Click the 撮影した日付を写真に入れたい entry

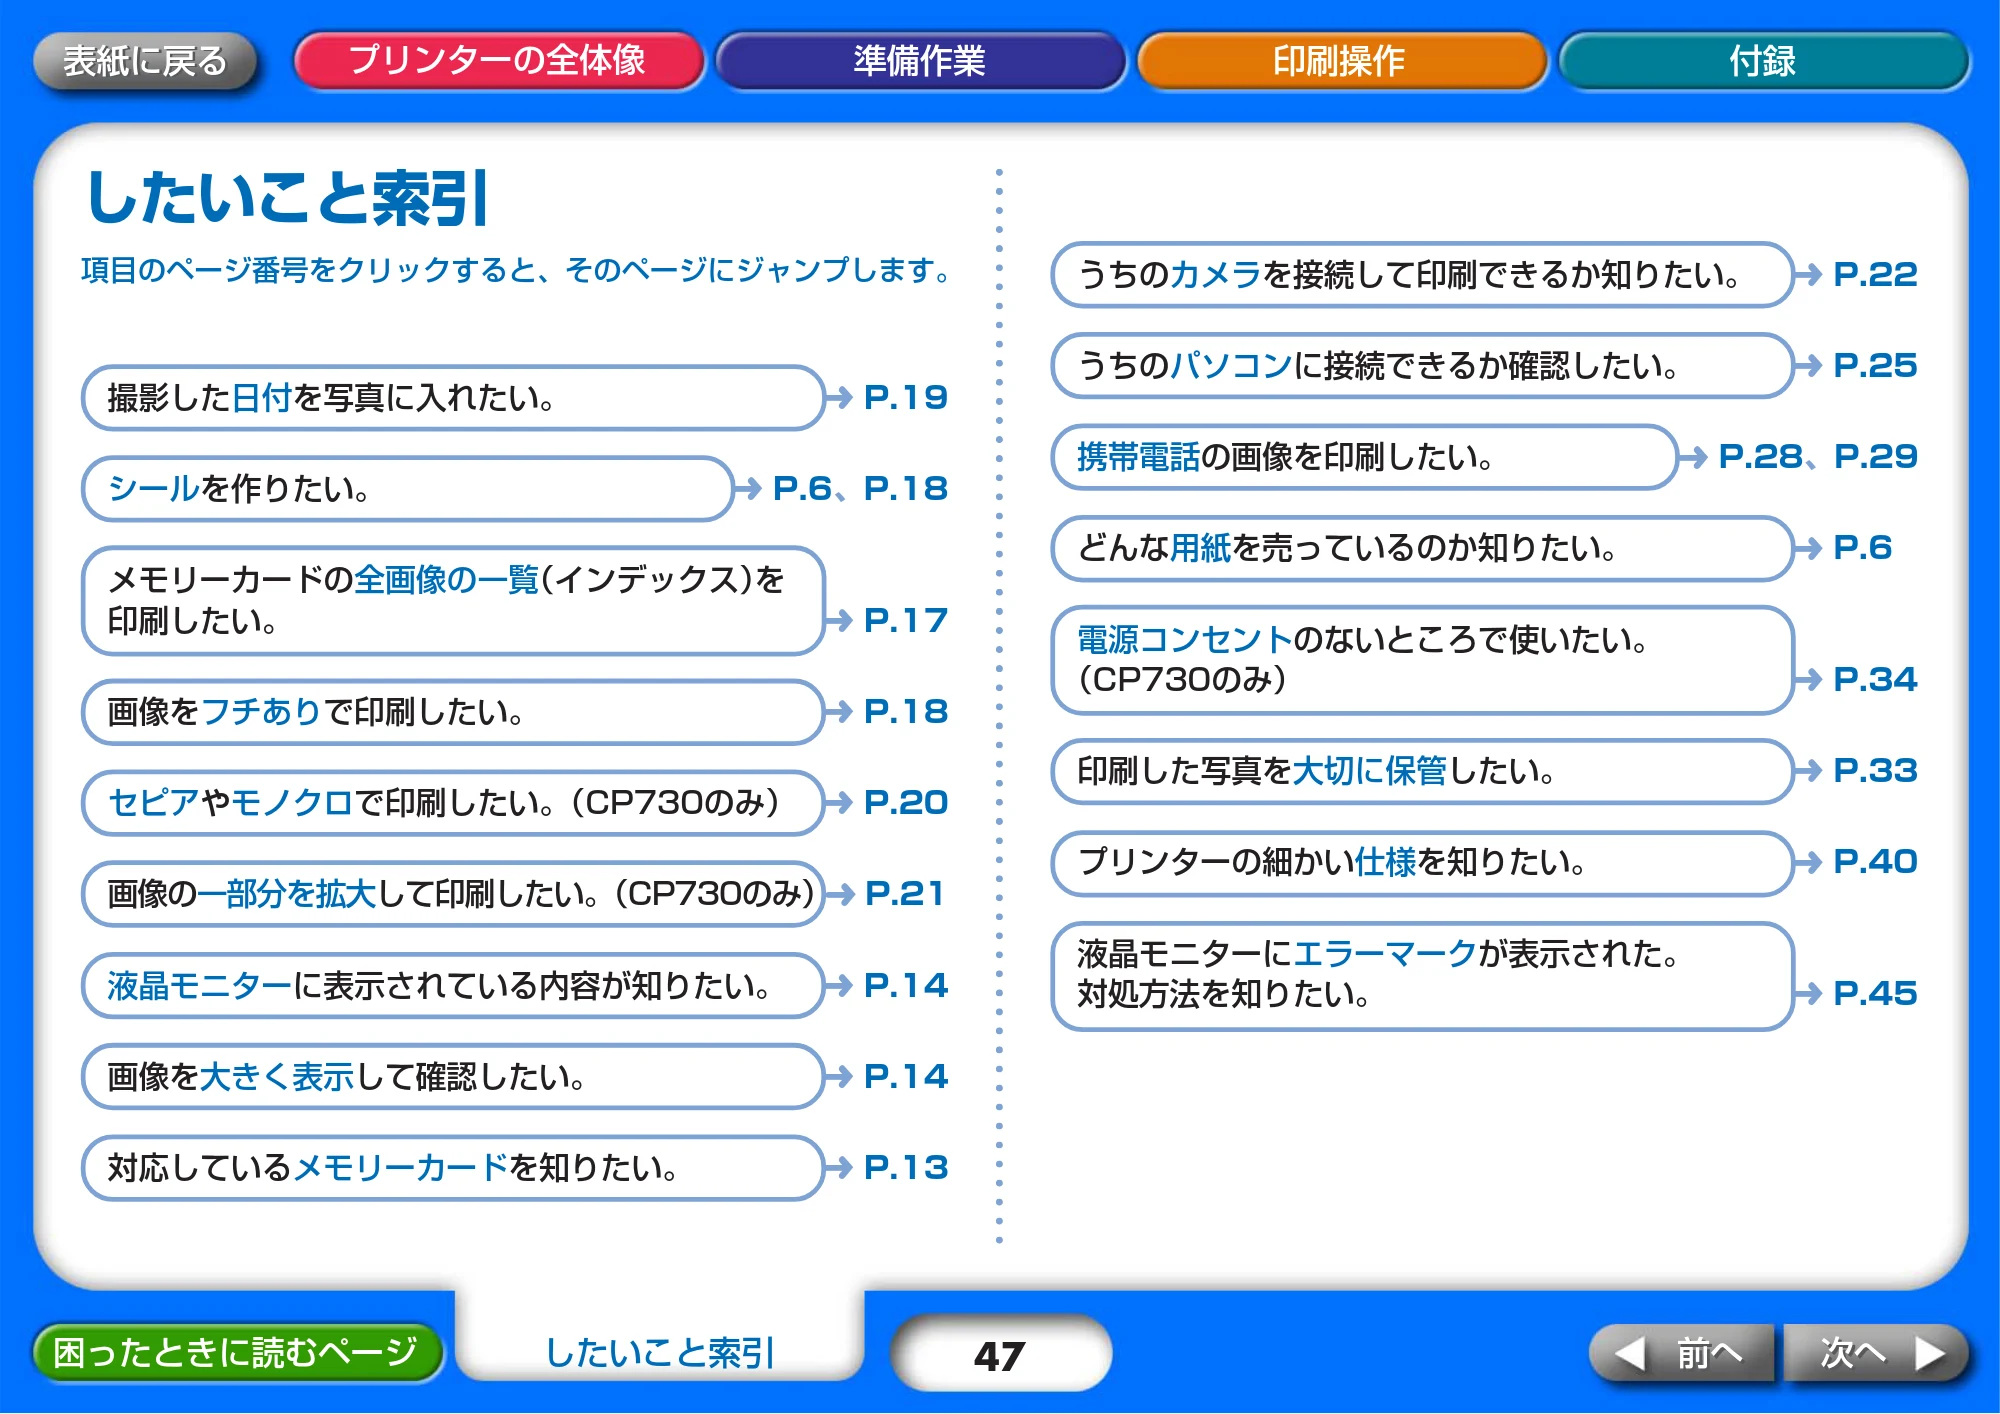453,398
